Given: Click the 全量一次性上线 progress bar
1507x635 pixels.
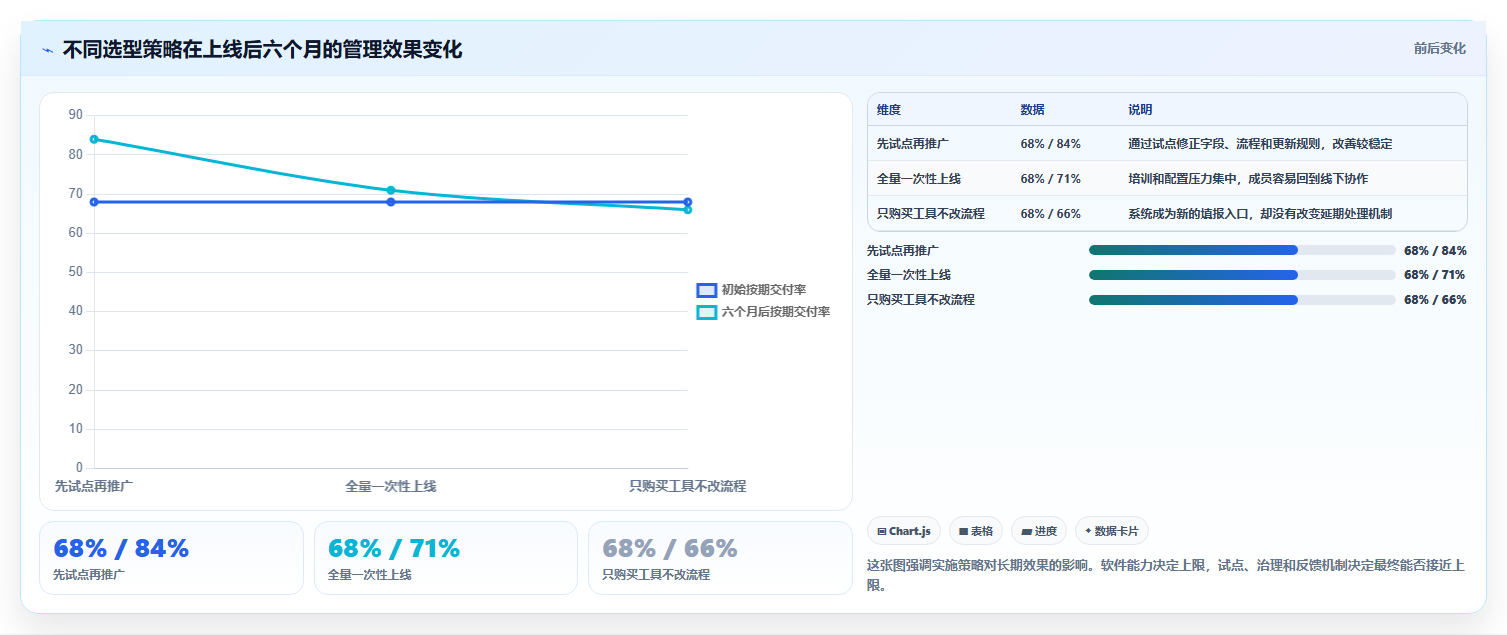Looking at the screenshot, I should point(1242,275).
